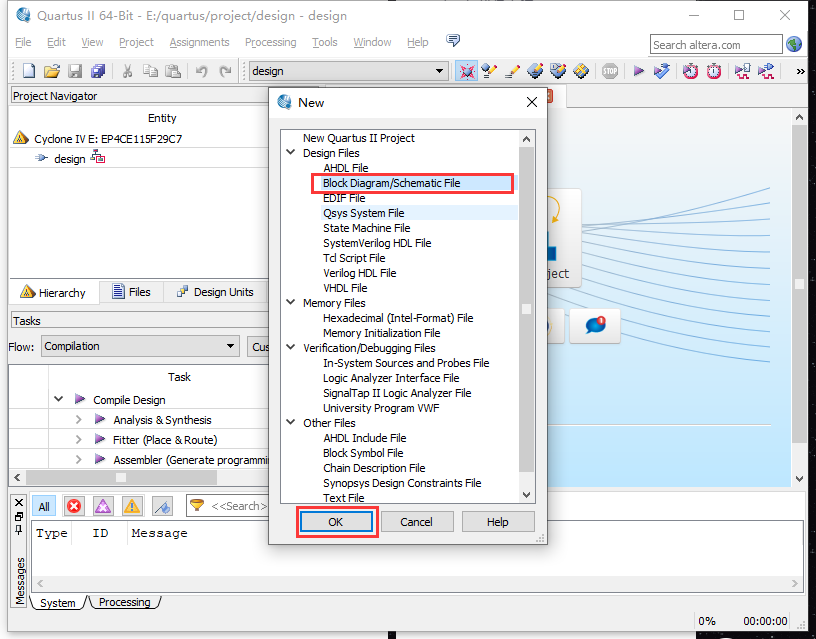This screenshot has width=816, height=639.
Task: Switch to the Files tab
Action: pos(131,292)
